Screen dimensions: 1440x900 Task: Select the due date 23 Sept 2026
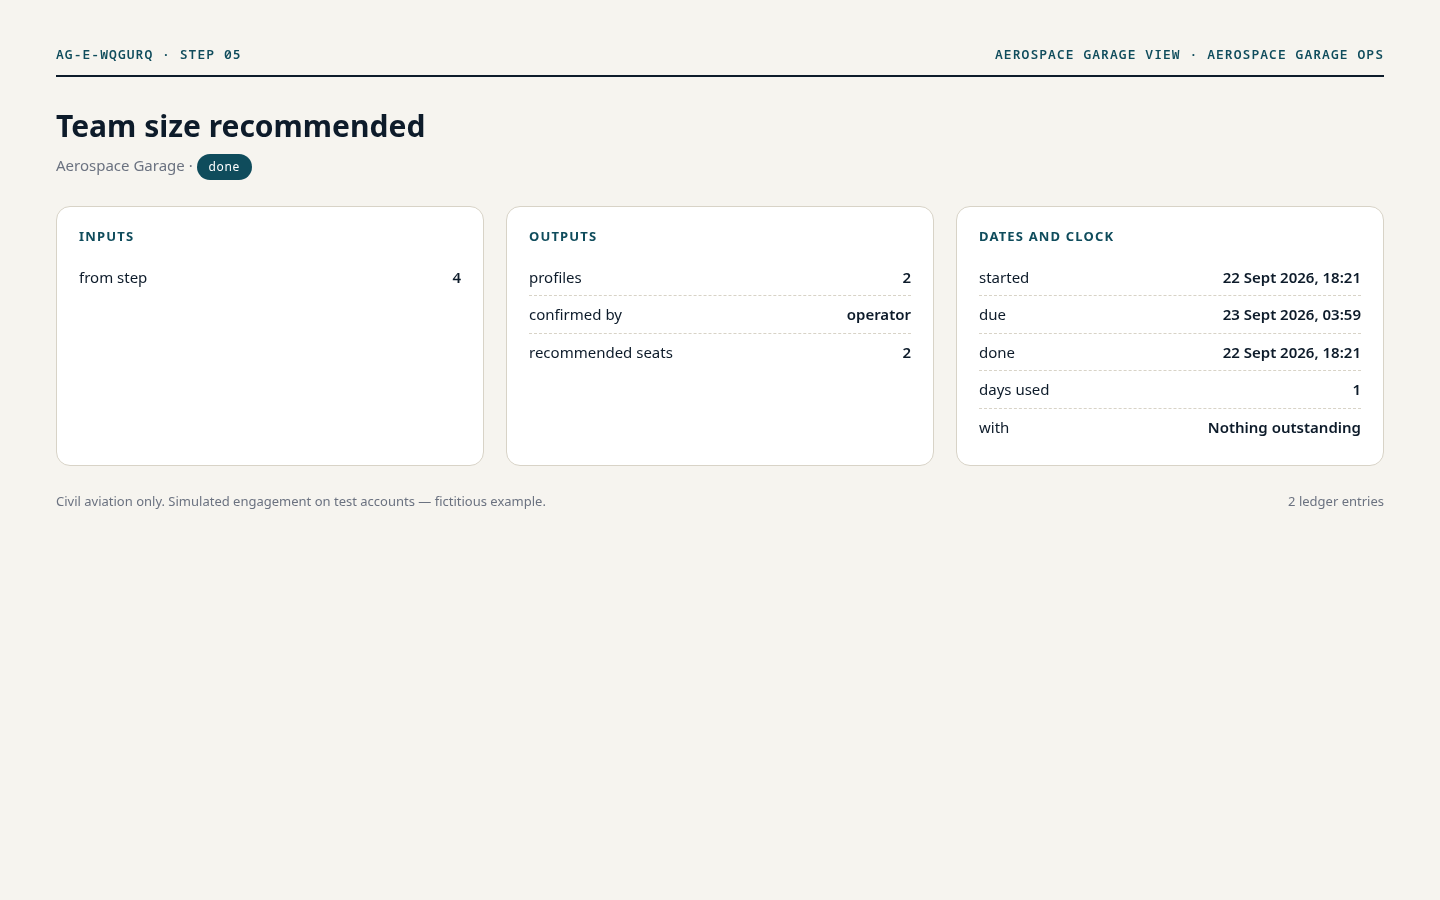tap(1291, 315)
